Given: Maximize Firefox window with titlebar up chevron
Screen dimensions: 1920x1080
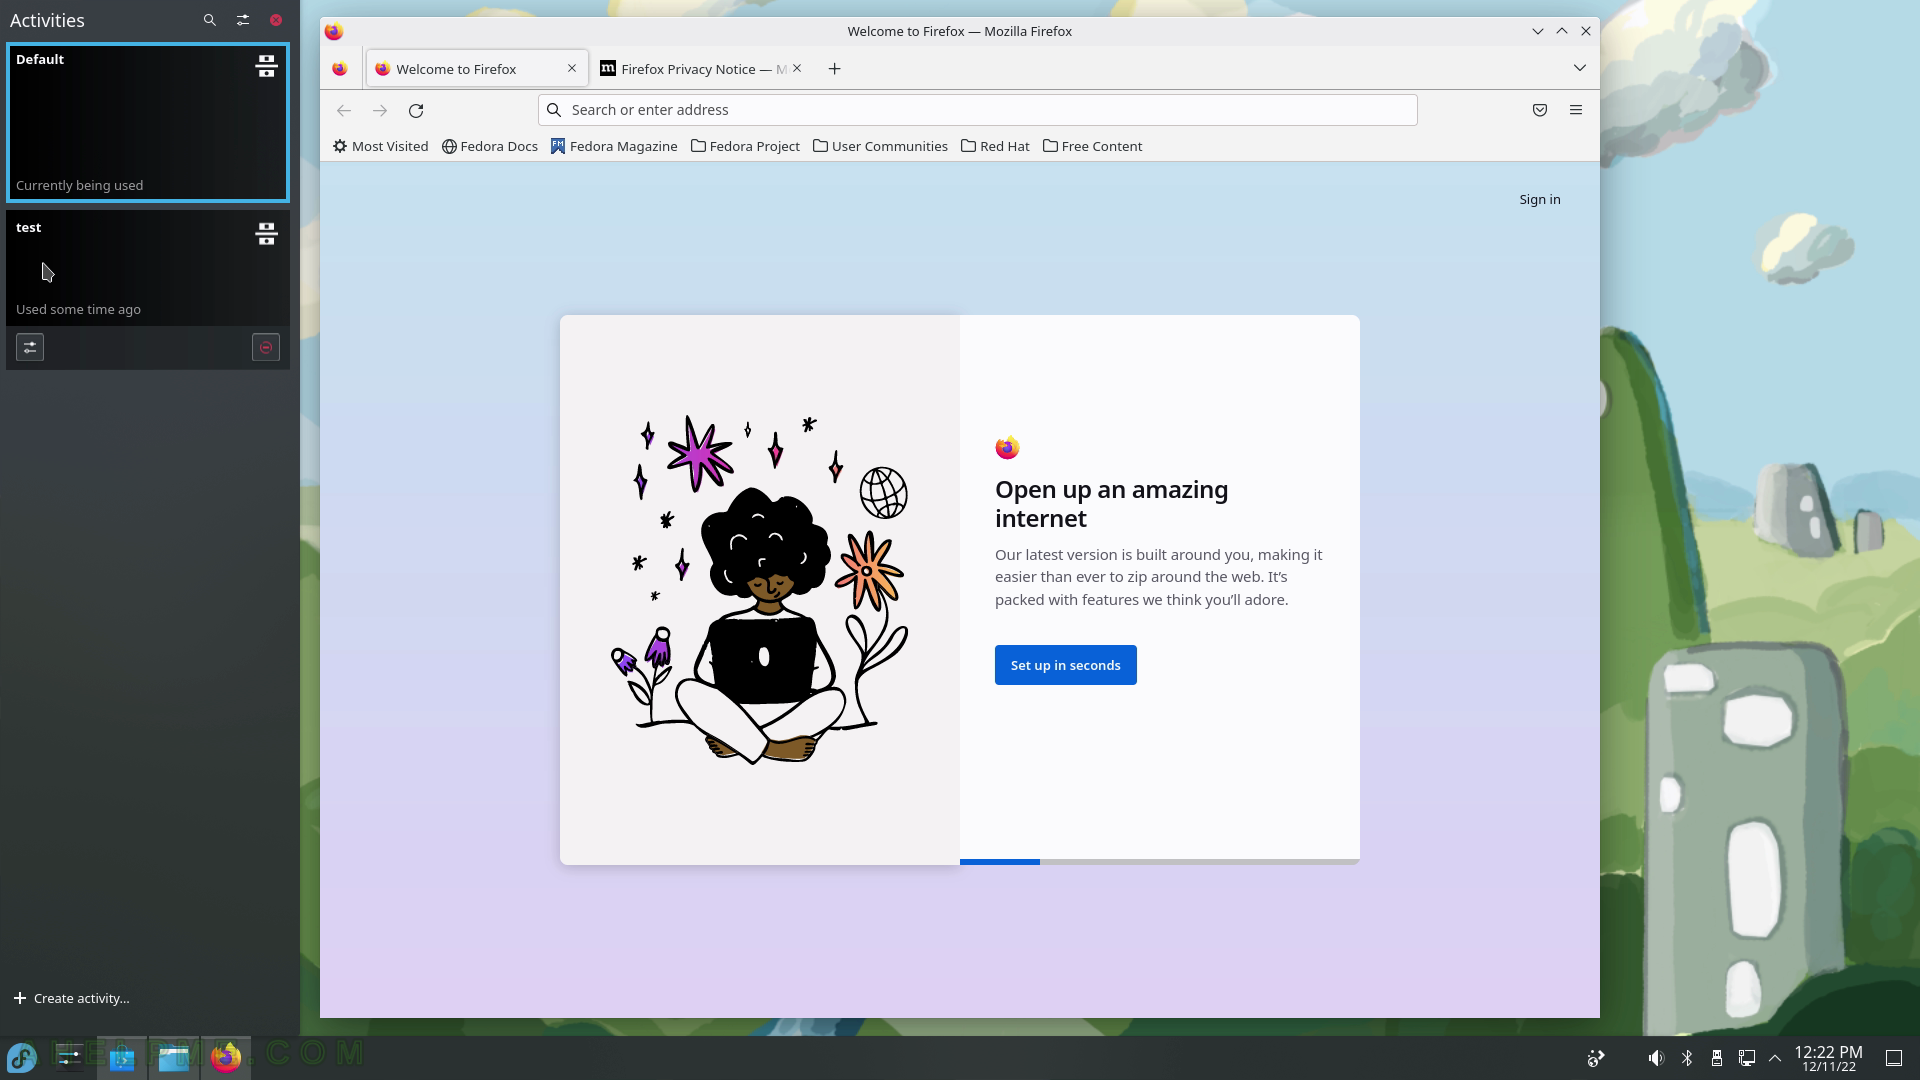Looking at the screenshot, I should point(1562,31).
